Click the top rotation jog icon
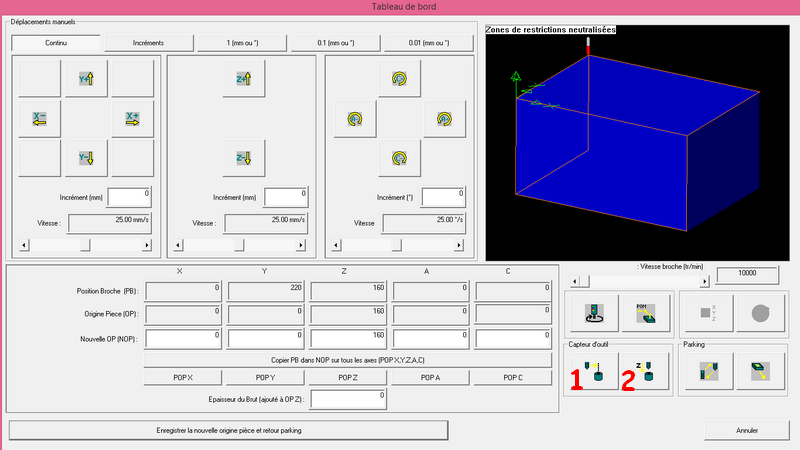800x450 pixels. (x=399, y=79)
